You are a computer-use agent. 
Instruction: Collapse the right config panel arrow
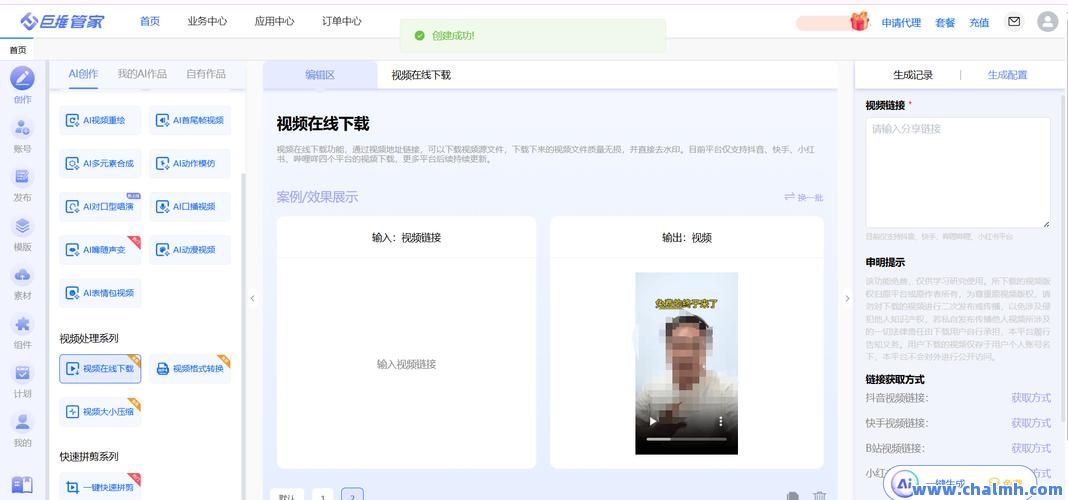coord(847,298)
